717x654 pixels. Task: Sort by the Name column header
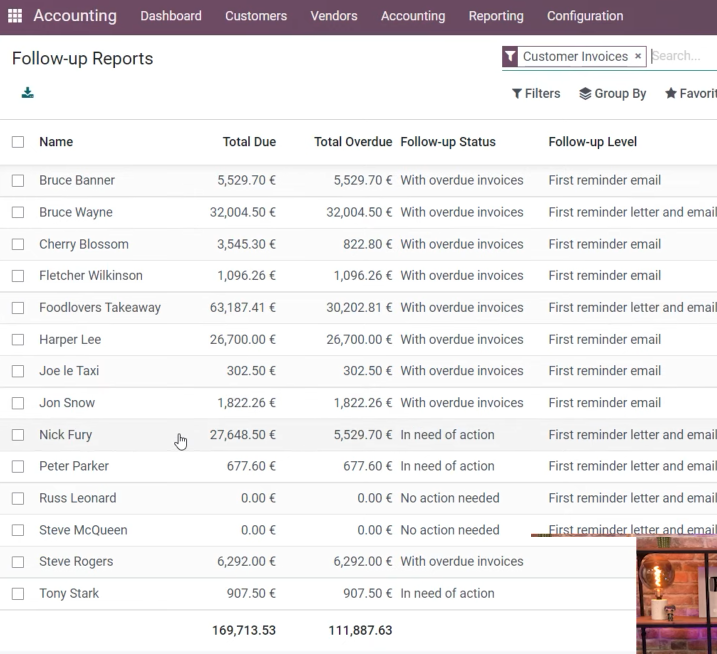click(56, 142)
